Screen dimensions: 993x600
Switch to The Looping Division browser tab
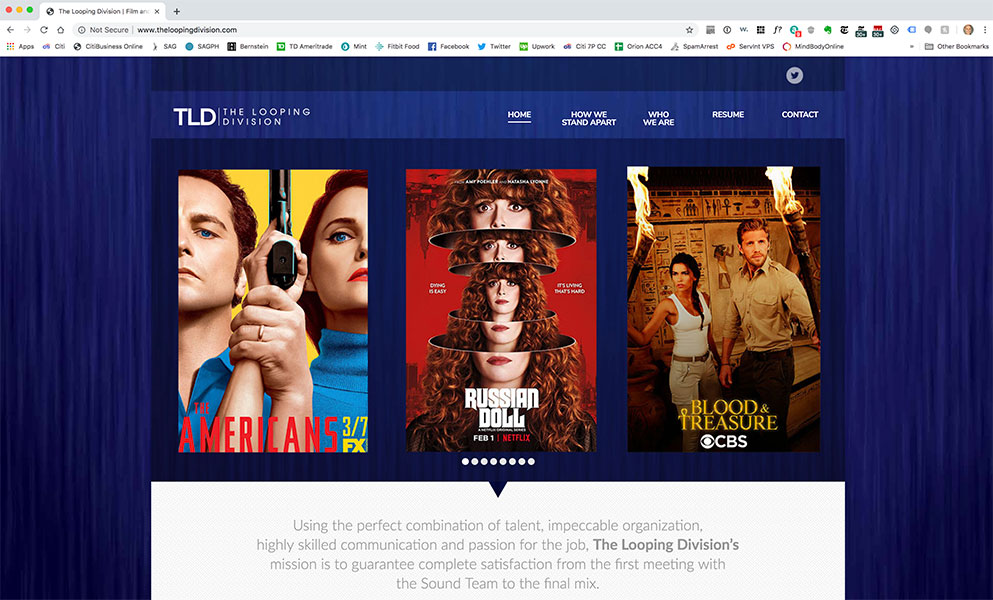103,11
